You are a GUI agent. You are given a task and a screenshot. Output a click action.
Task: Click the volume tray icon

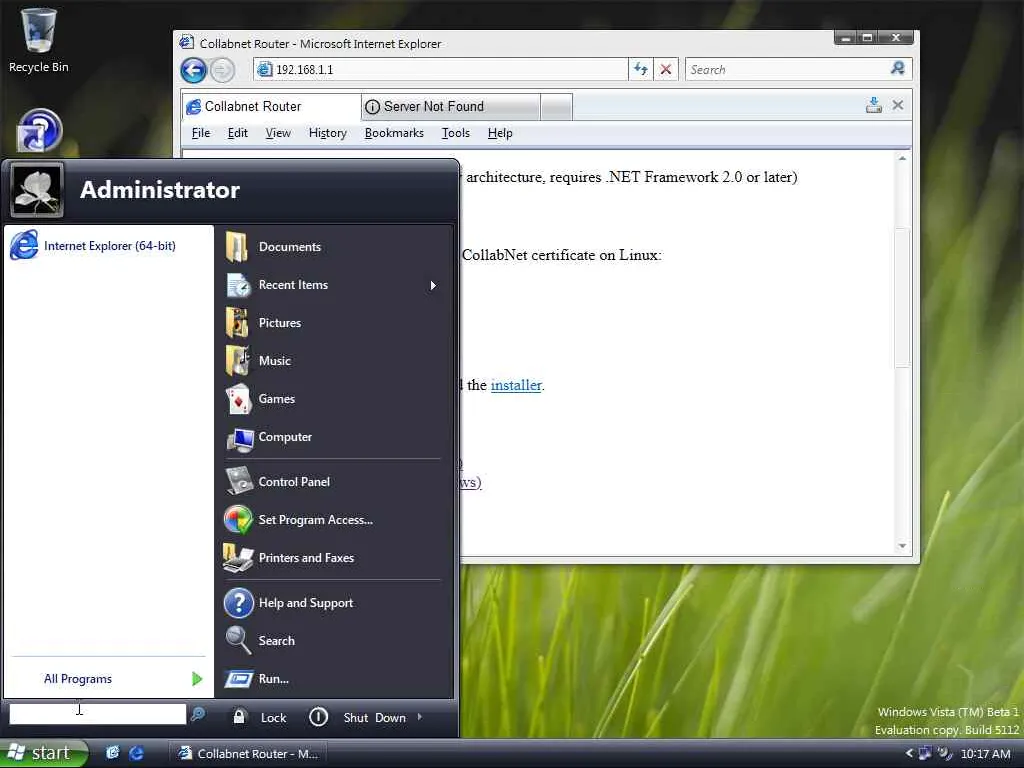pos(944,753)
